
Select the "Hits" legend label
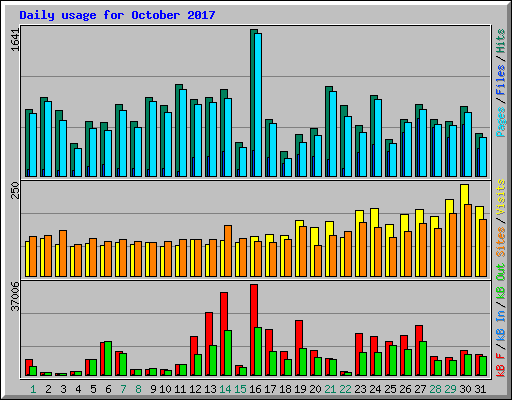coord(500,41)
